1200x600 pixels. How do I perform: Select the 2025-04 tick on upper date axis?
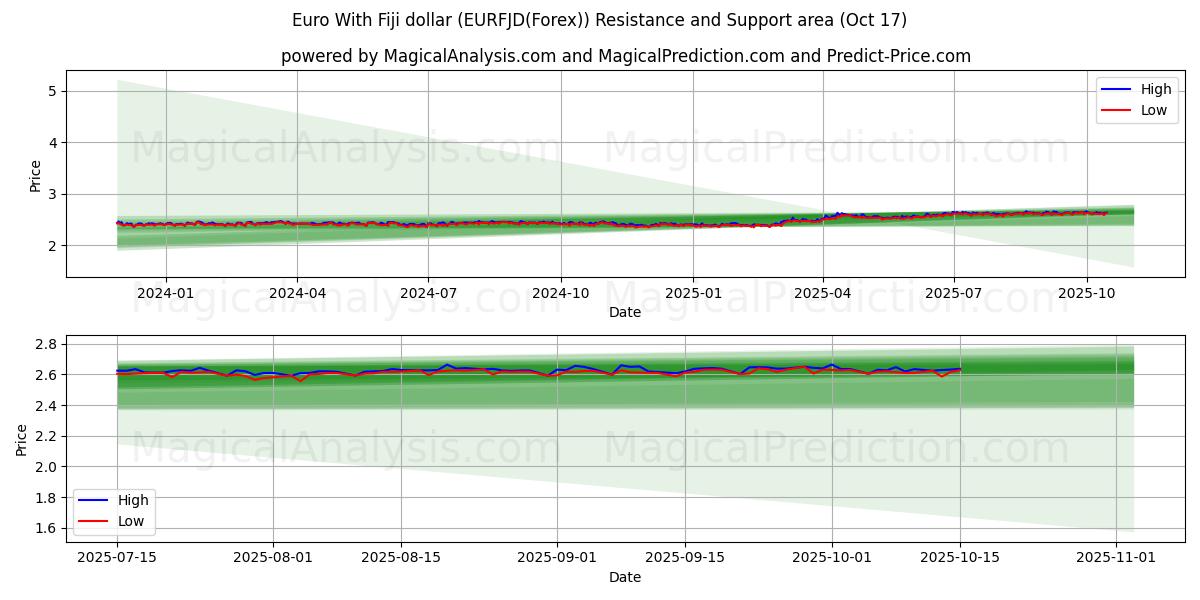823,293
